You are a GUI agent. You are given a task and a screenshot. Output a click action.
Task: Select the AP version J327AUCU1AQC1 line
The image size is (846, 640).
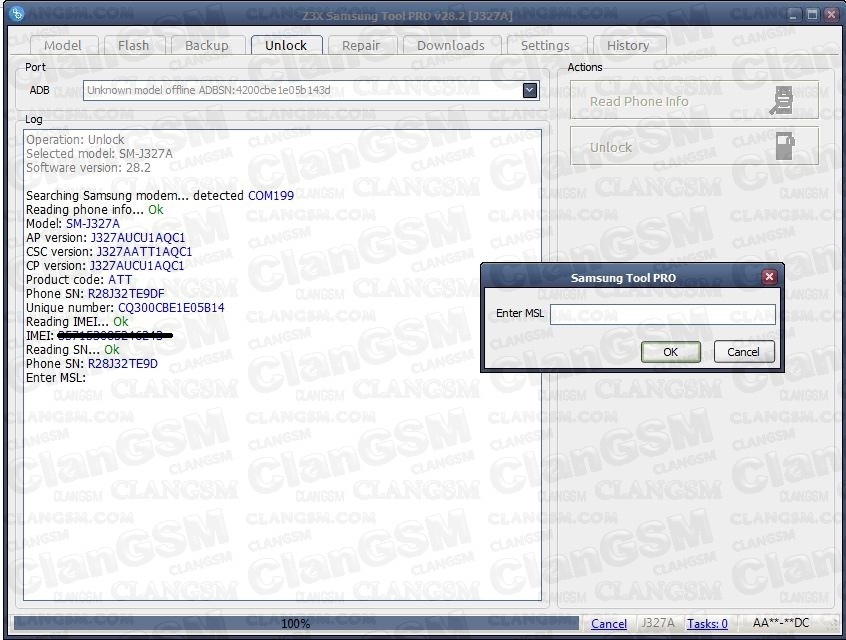click(x=106, y=237)
